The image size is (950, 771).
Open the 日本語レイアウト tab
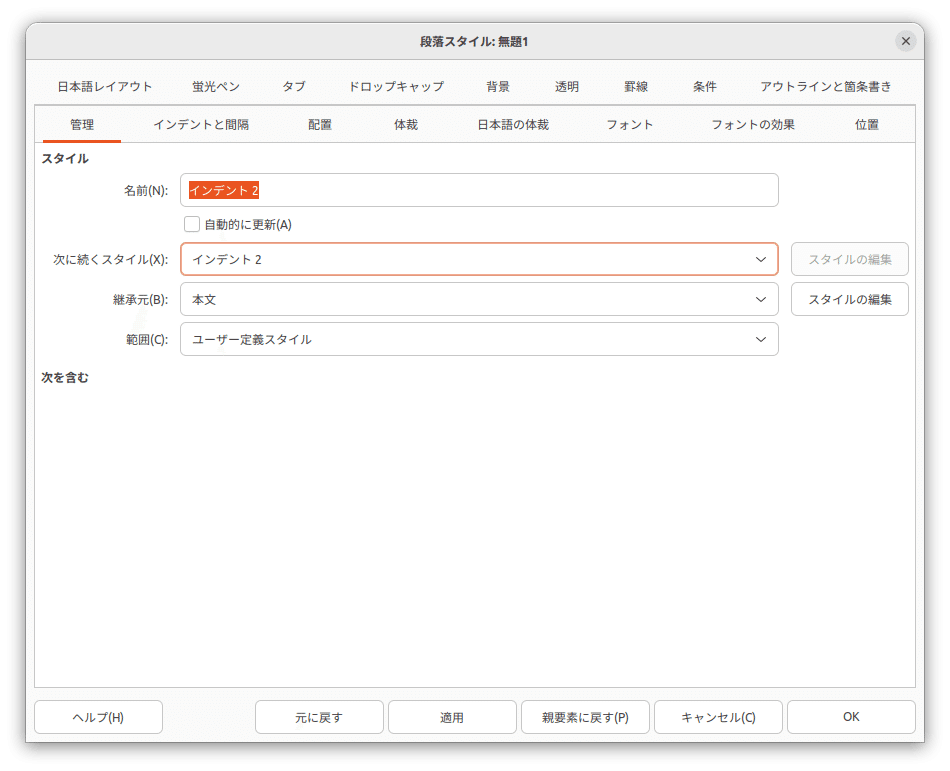[105, 87]
